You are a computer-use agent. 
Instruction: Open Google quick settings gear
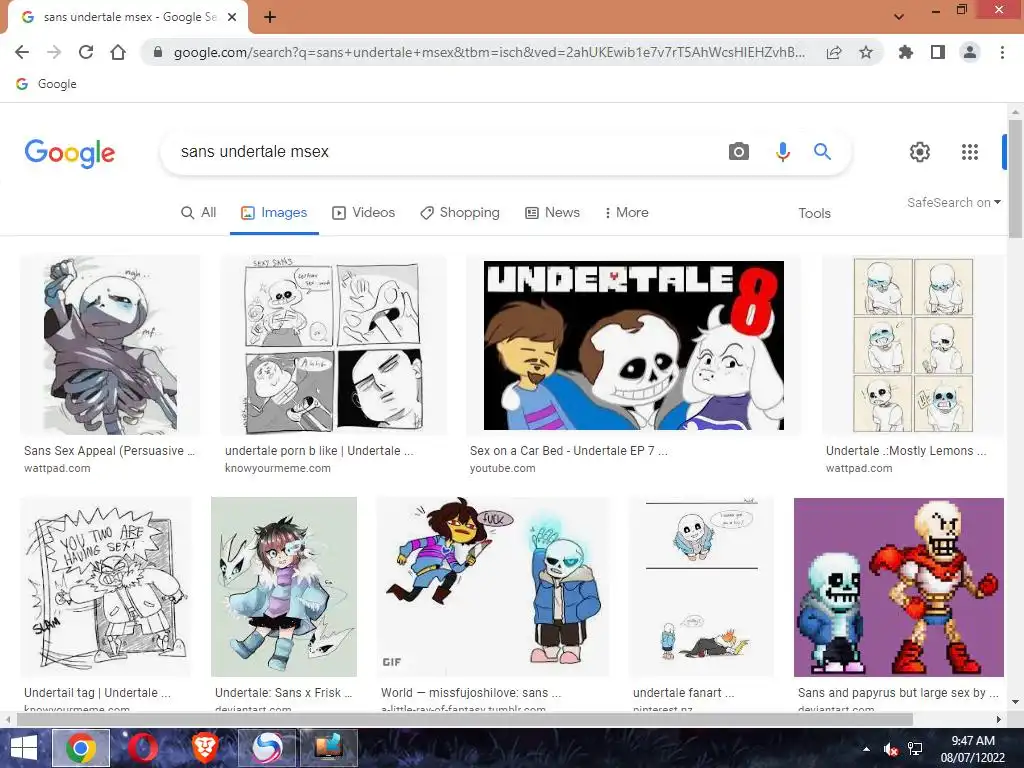920,152
